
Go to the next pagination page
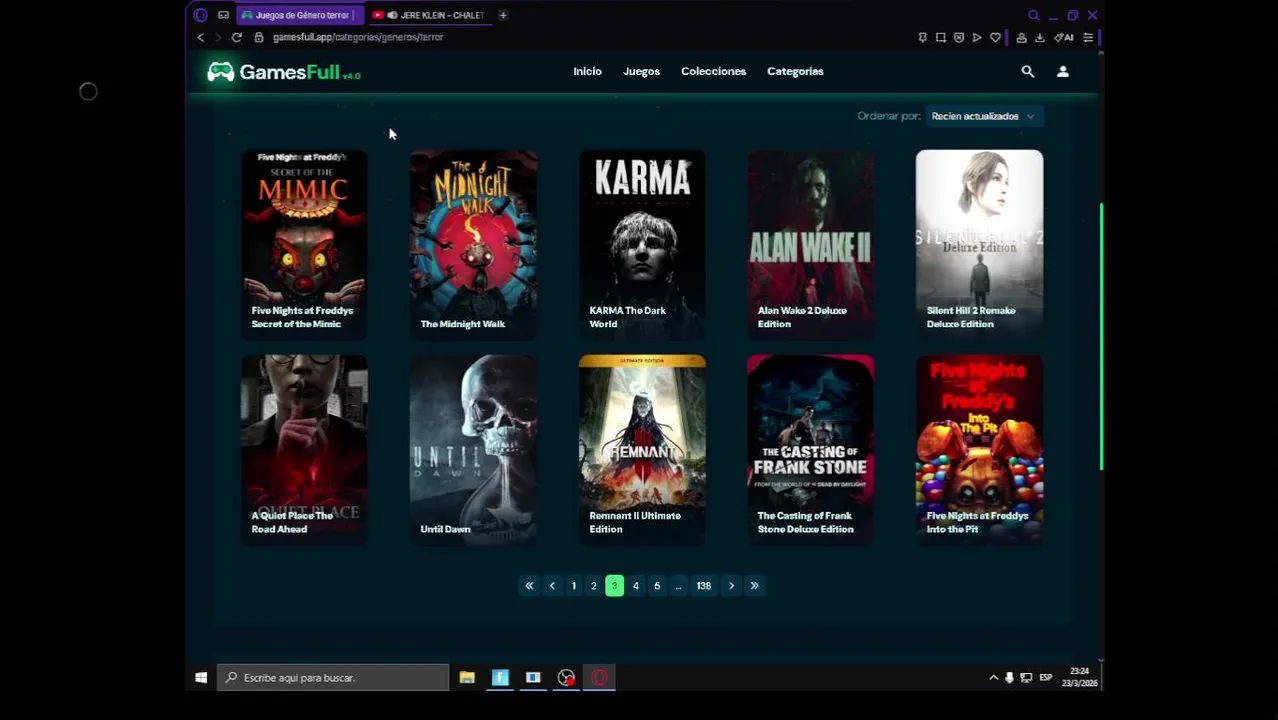(x=731, y=586)
